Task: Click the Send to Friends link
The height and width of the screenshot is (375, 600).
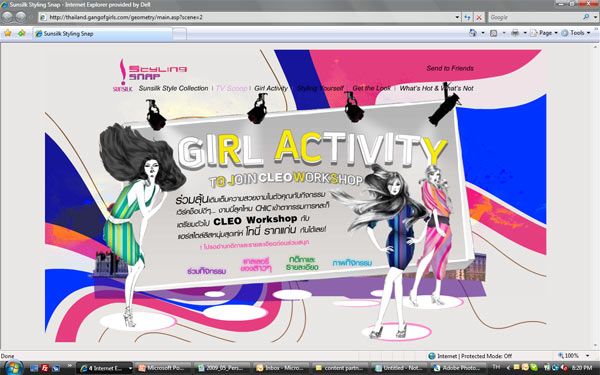Action: [450, 68]
